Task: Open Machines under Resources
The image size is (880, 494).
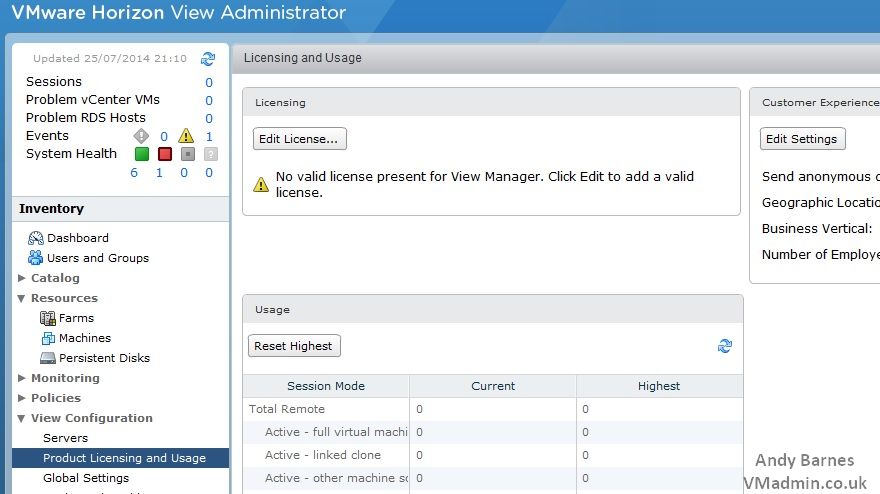Action: click(85, 338)
